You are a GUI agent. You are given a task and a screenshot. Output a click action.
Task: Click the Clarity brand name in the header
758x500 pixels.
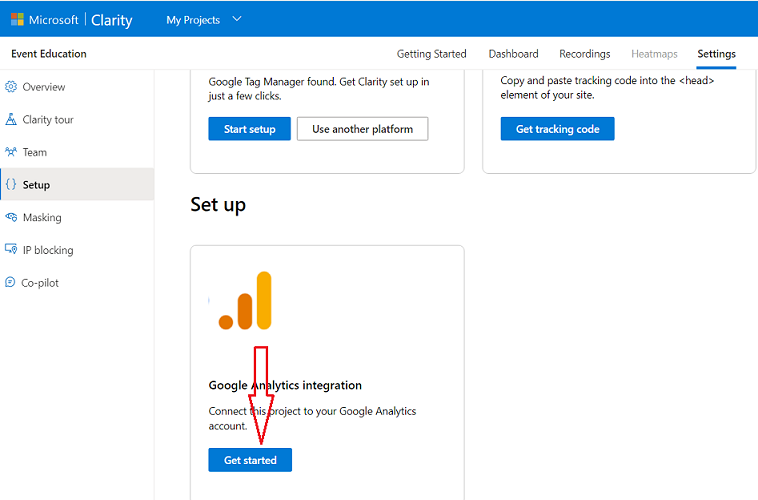pos(112,20)
